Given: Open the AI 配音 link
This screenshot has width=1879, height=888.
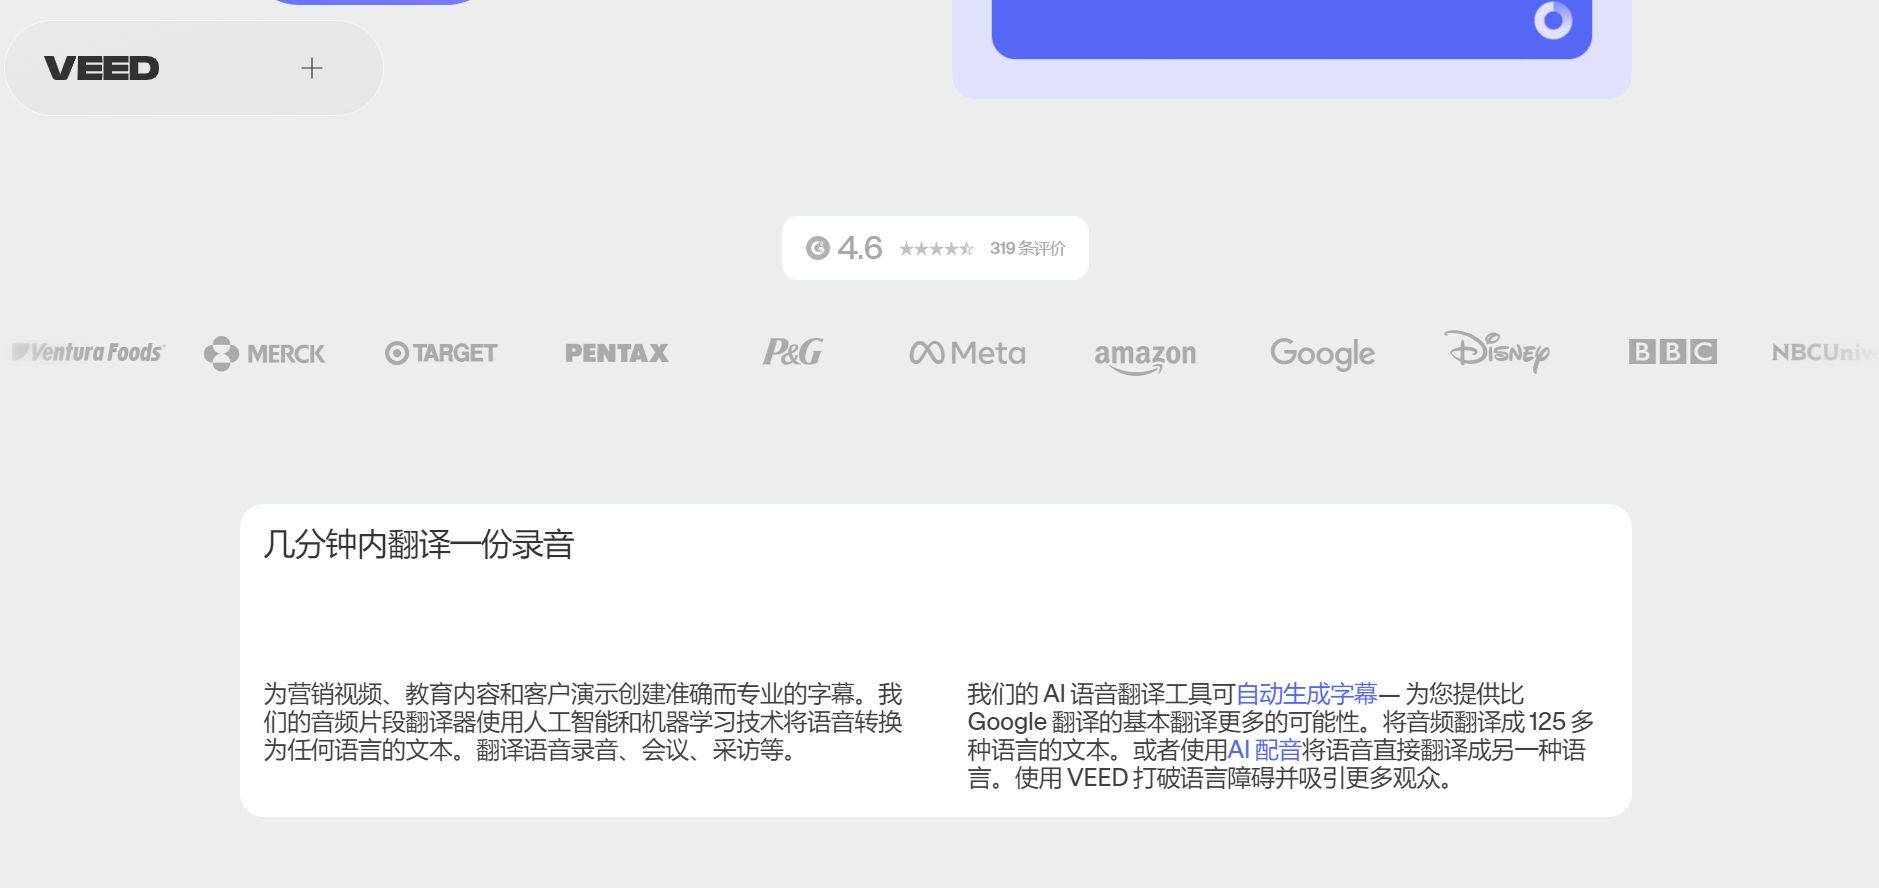Looking at the screenshot, I should (1264, 750).
